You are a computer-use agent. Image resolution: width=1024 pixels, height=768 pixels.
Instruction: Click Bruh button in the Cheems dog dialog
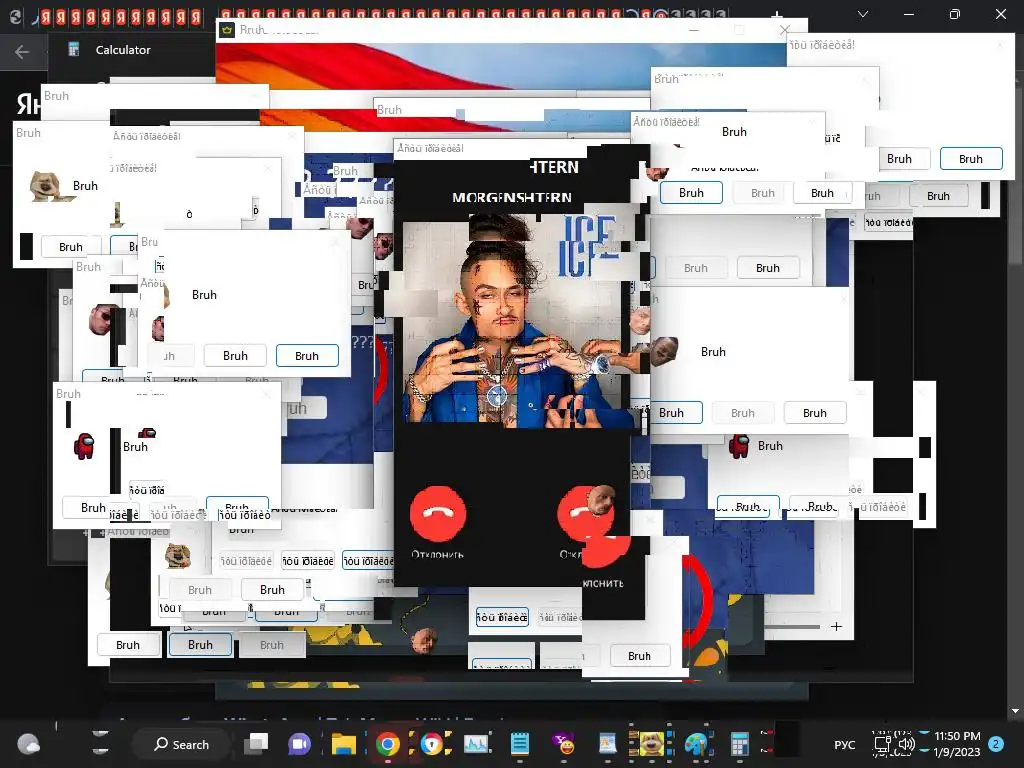[x=71, y=247]
